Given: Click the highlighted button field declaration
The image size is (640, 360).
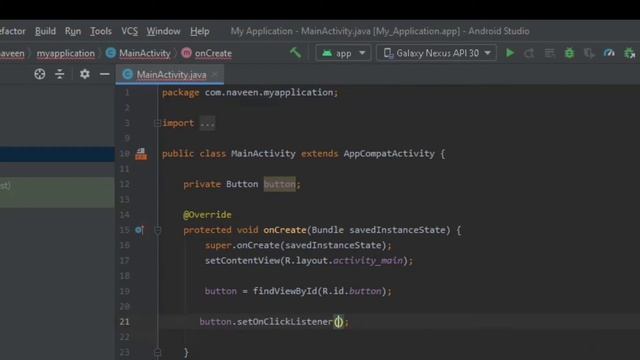Looking at the screenshot, I should 279,184.
